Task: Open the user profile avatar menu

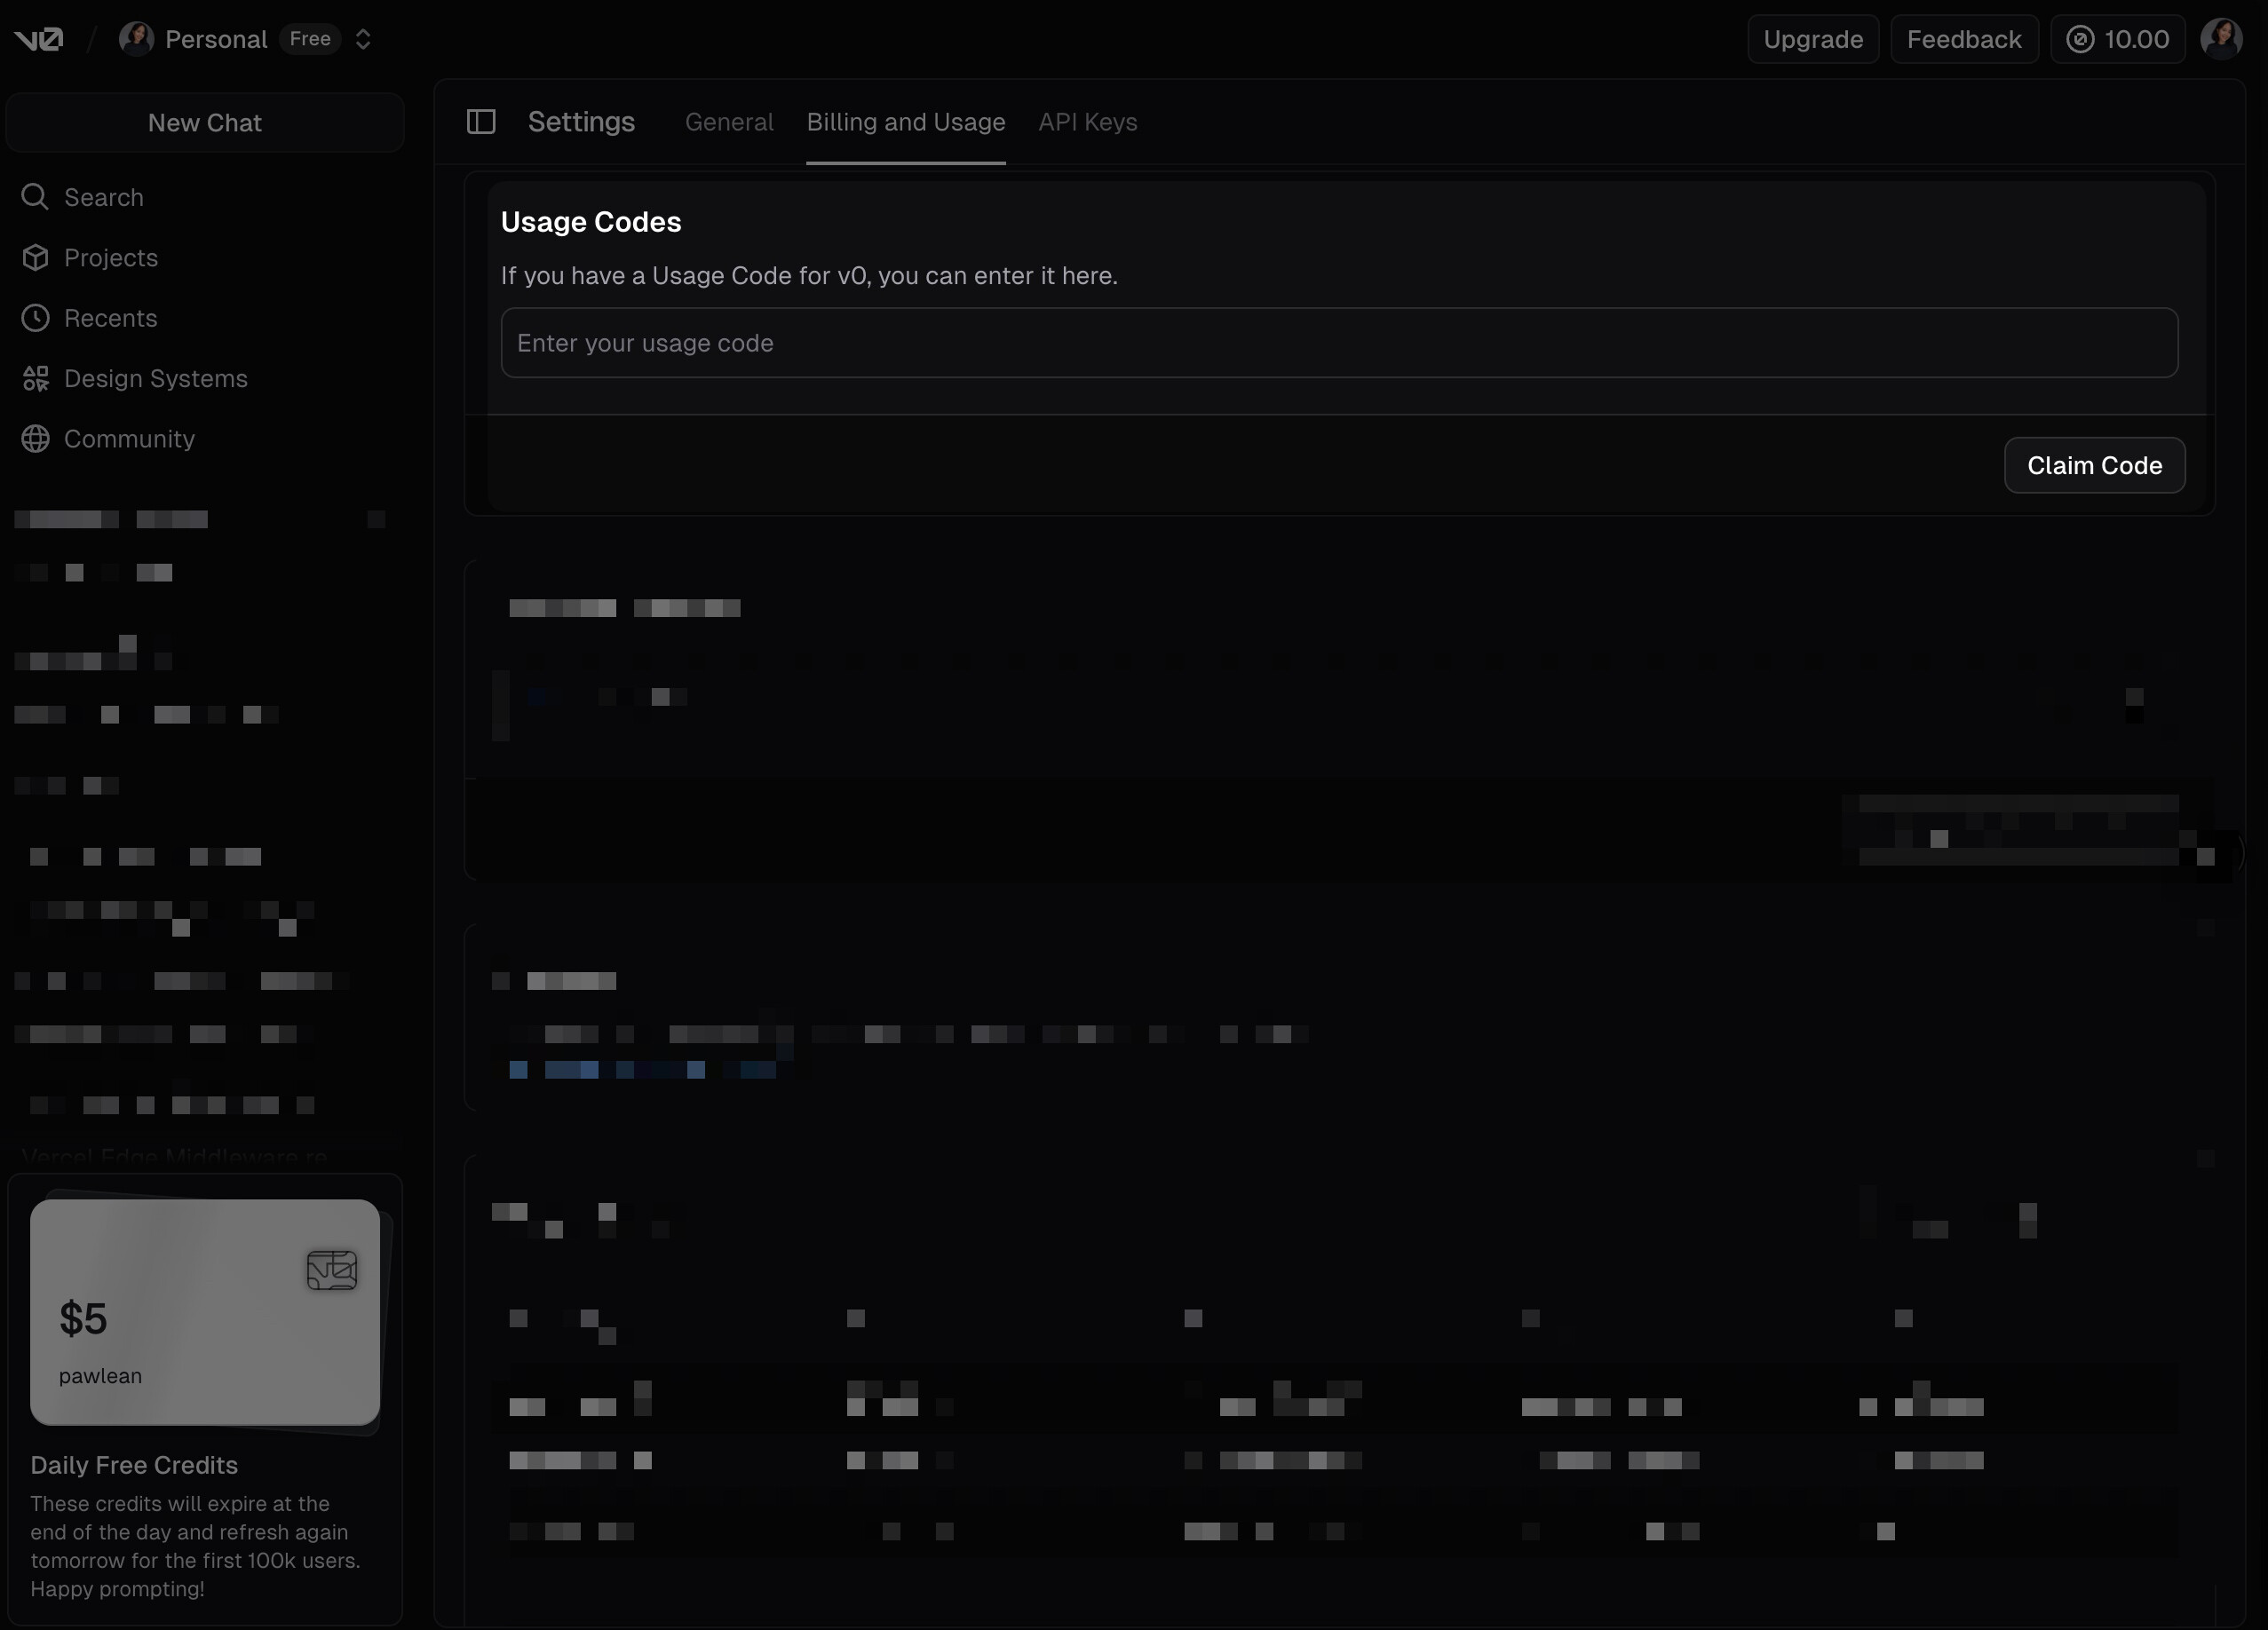Action: tap(2221, 39)
